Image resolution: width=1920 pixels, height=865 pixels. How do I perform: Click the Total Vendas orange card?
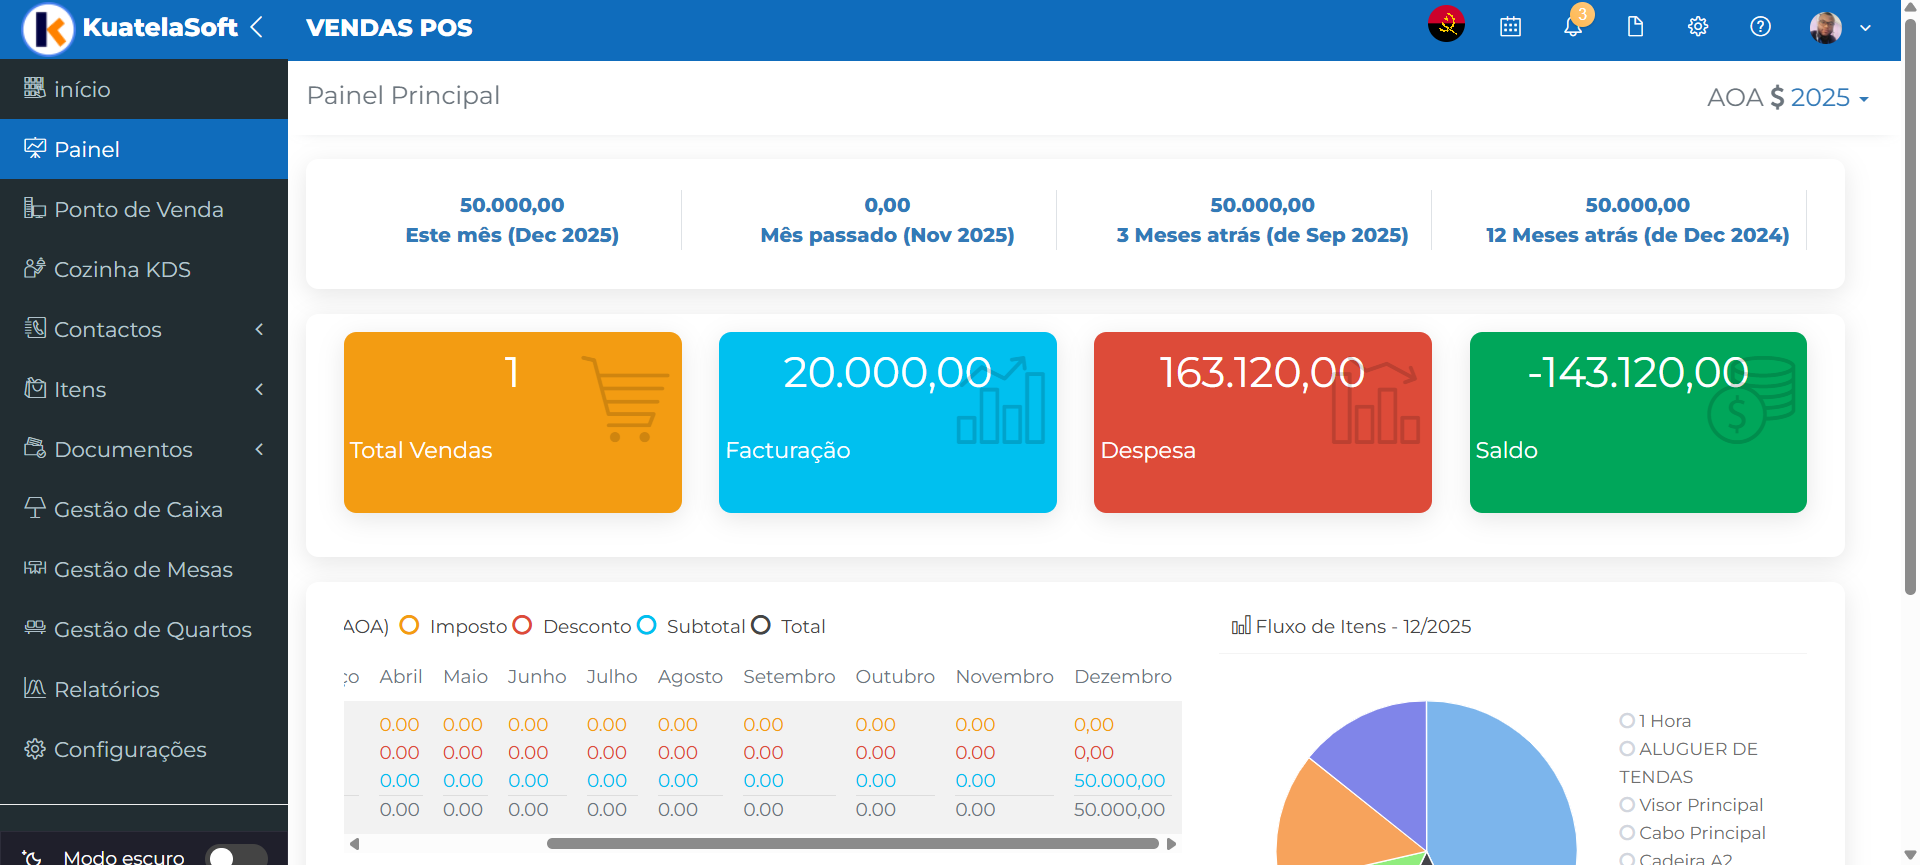[x=512, y=422]
